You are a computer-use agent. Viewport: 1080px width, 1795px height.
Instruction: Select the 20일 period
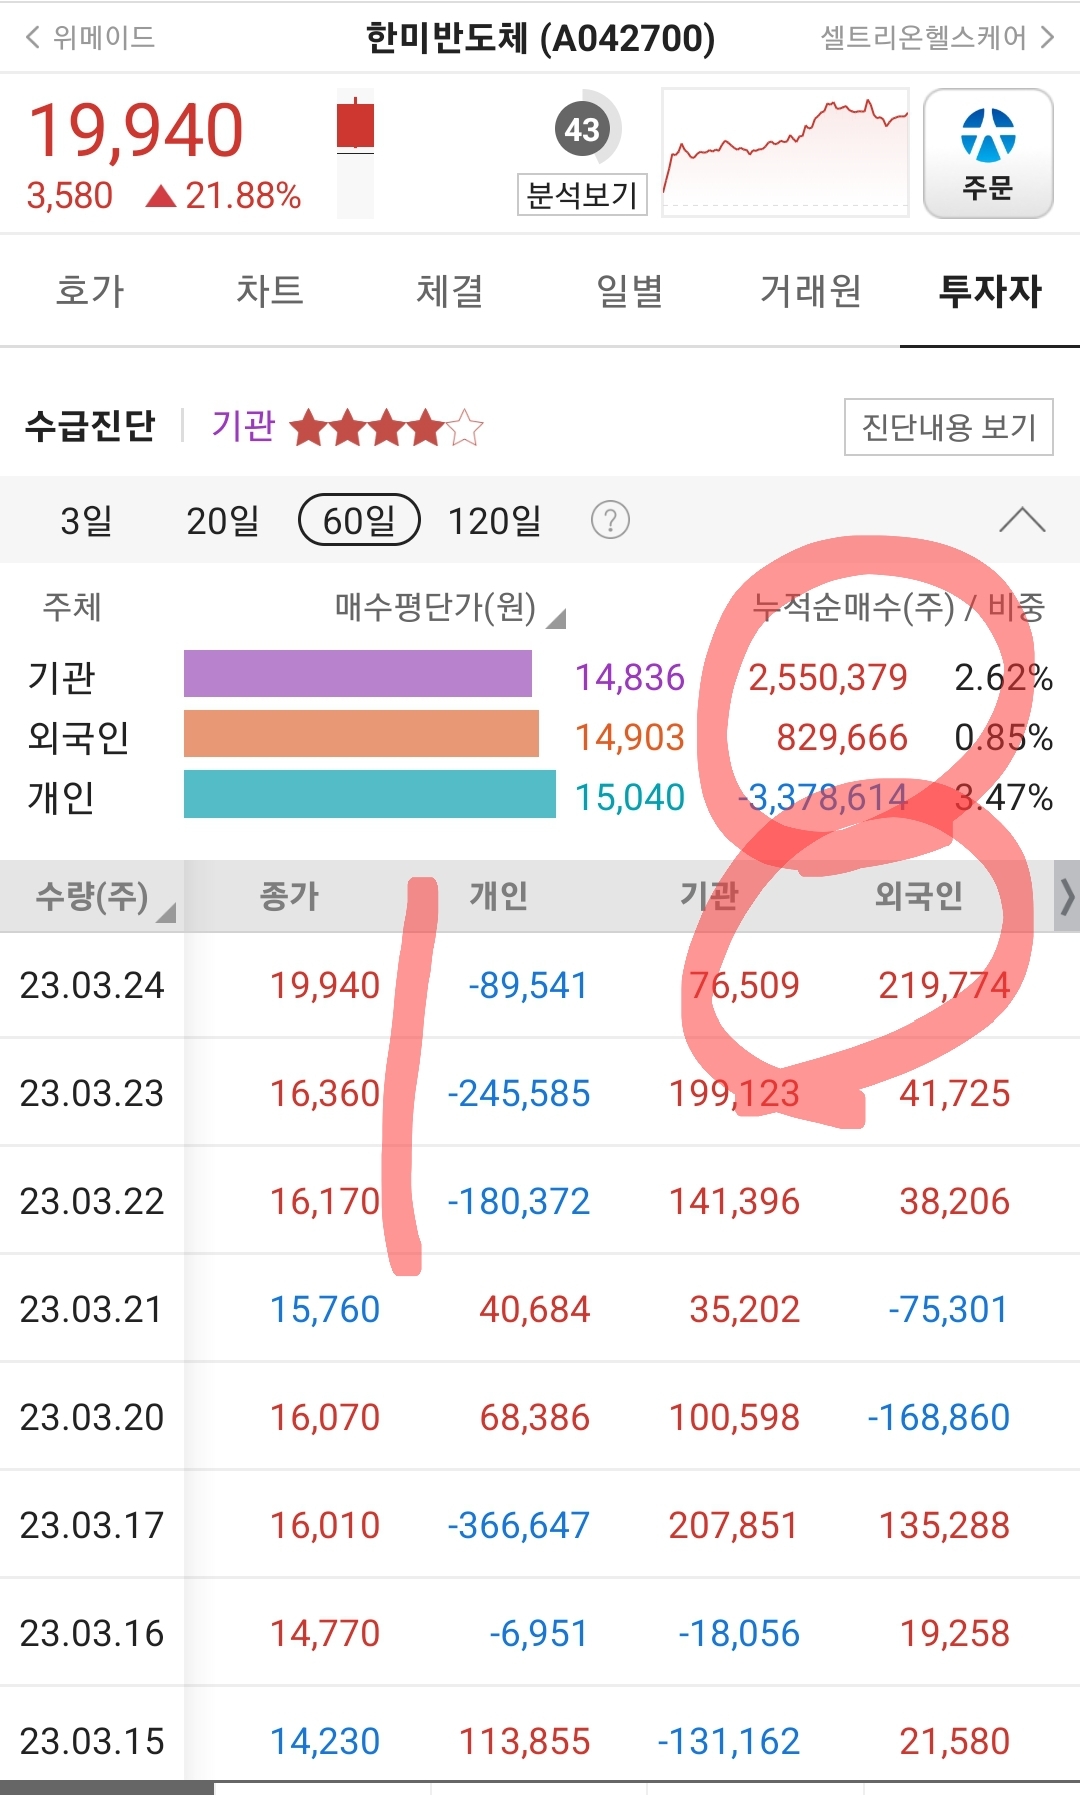[222, 521]
